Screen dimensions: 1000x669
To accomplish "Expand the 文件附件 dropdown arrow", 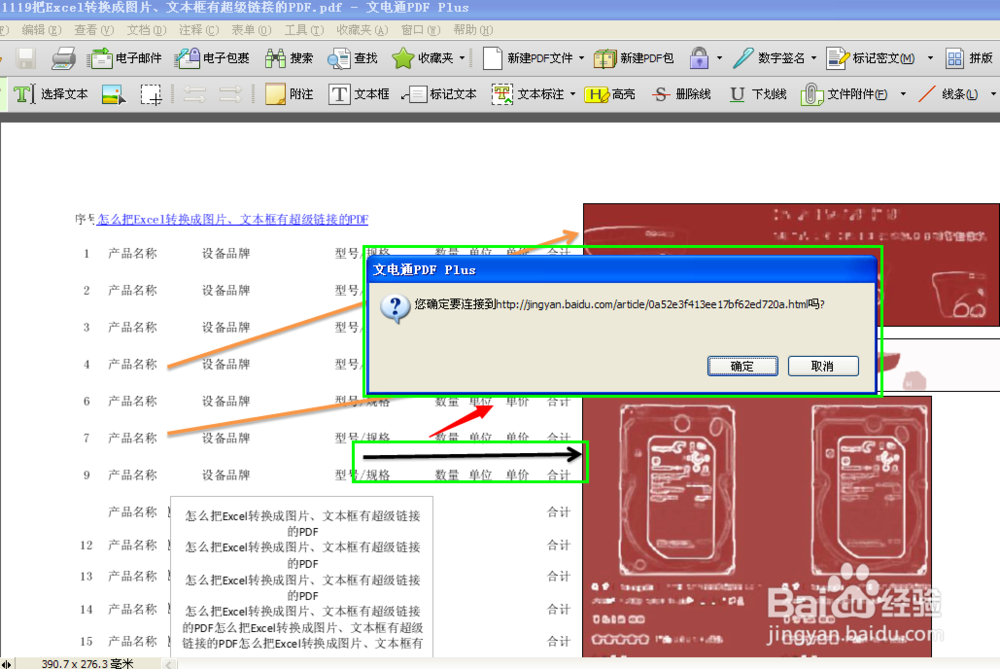I will 903,94.
